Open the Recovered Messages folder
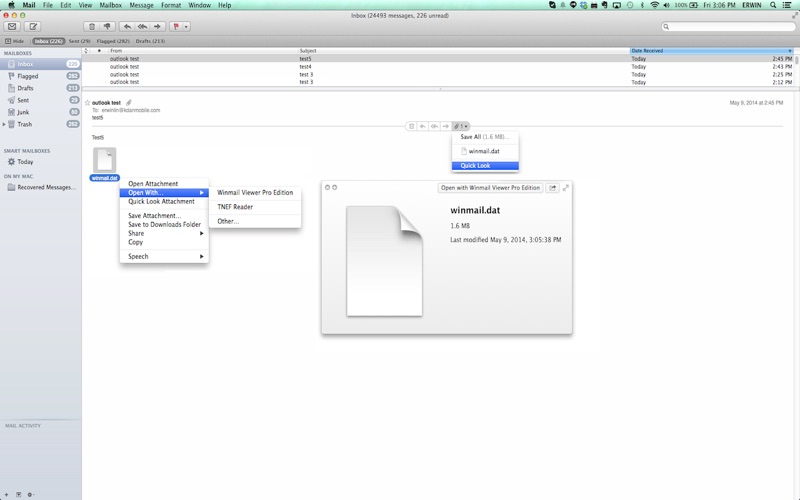 point(40,187)
